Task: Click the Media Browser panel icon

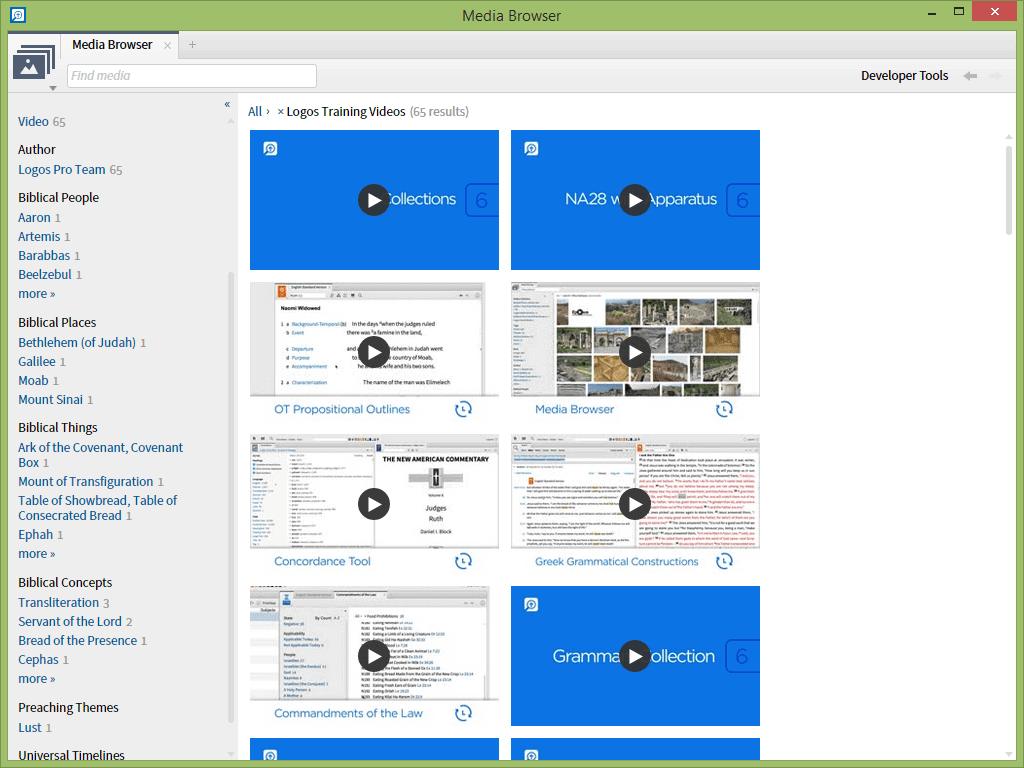Action: coord(33,62)
